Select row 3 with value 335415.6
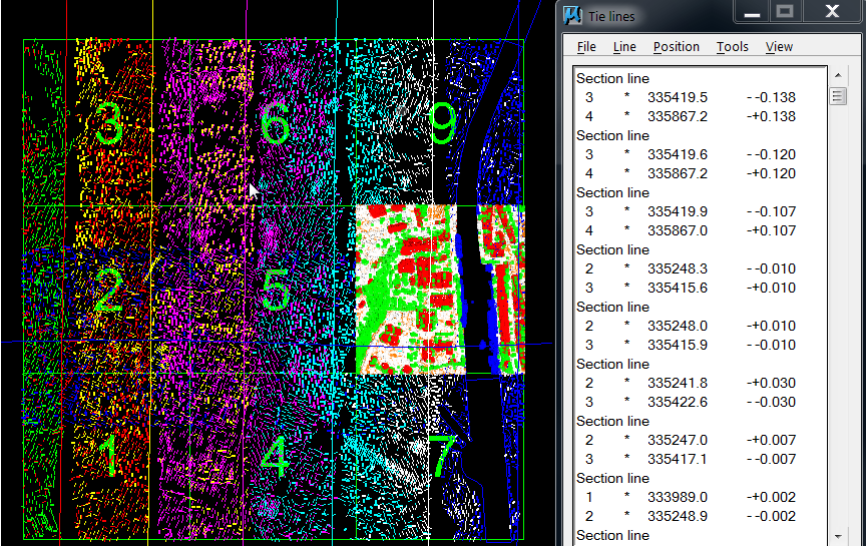Screen dimensions: 866x546 tap(700, 288)
